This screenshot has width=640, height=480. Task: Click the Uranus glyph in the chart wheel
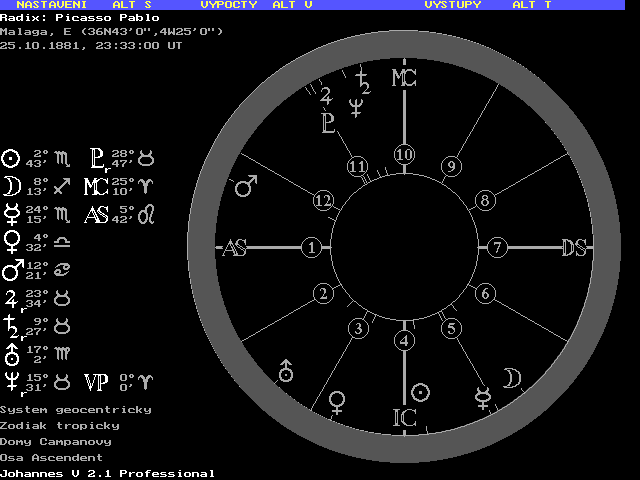pos(287,371)
